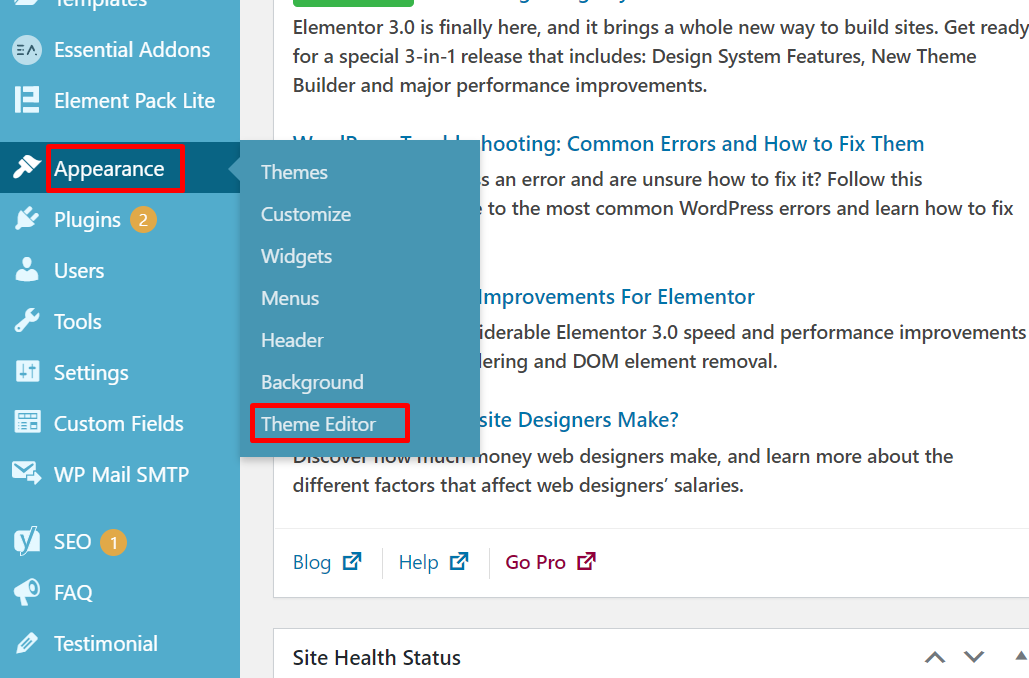Click the Plugins update count badge
Viewport: 1029px width, 678px height.
(x=143, y=220)
